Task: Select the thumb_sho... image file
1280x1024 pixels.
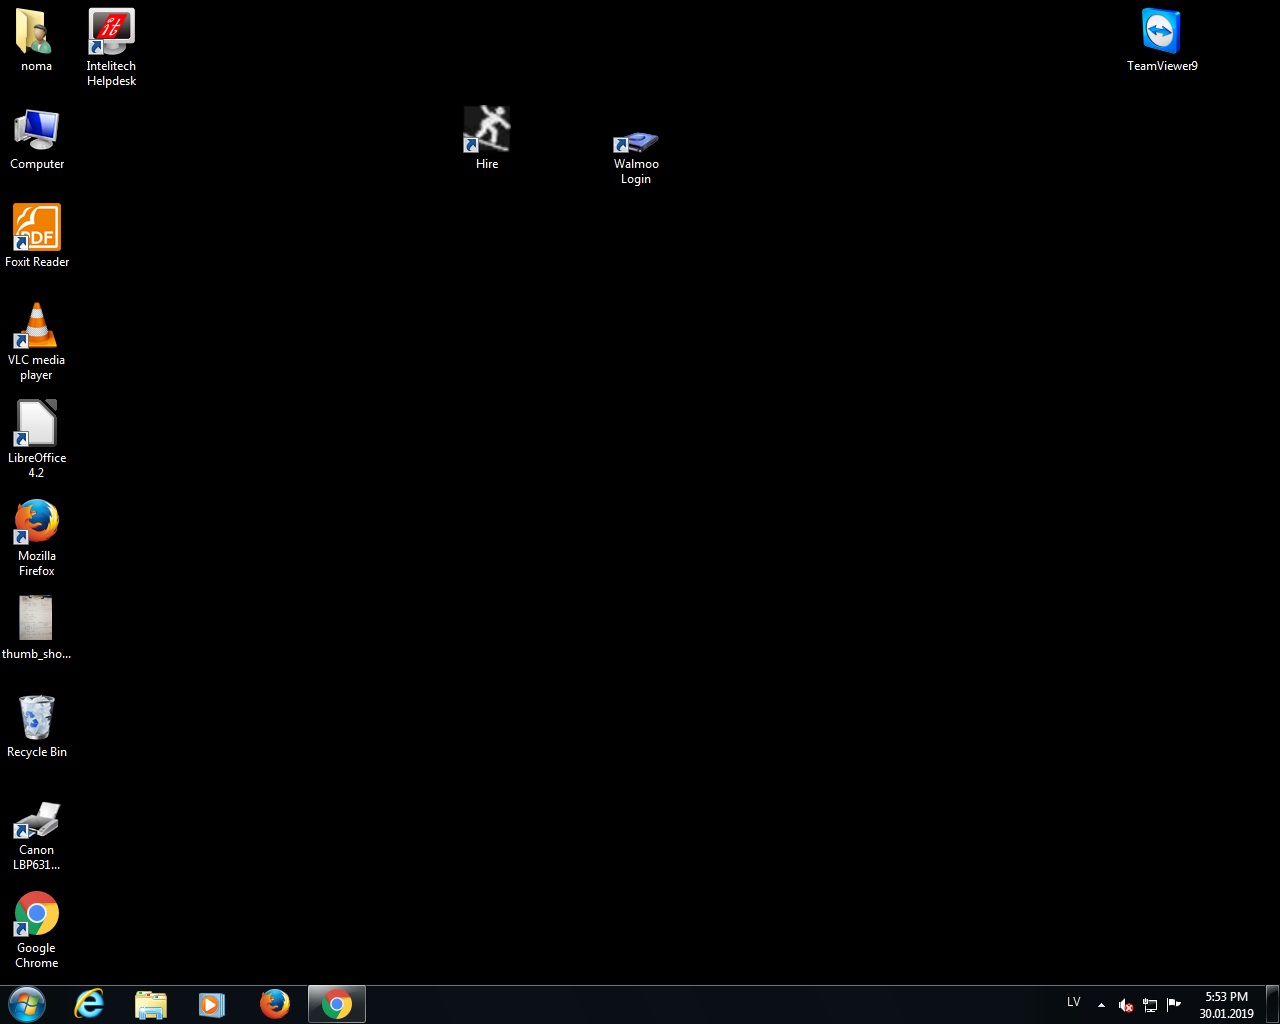Action: (x=36, y=628)
